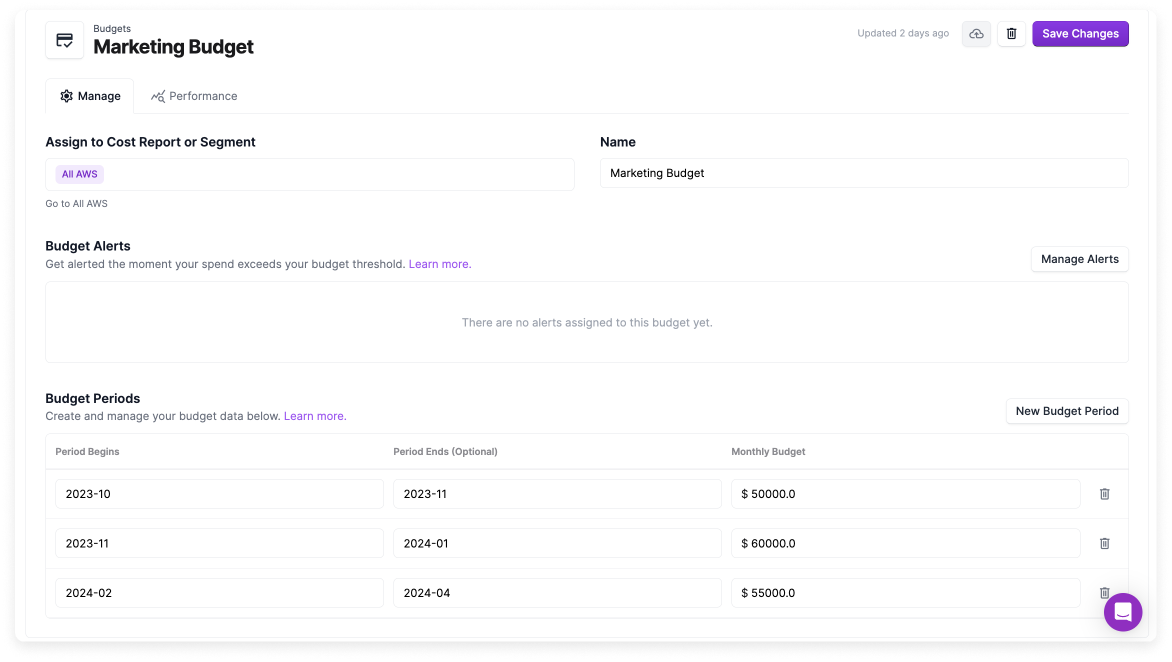Follow the Go to All AWS link

click(x=76, y=203)
